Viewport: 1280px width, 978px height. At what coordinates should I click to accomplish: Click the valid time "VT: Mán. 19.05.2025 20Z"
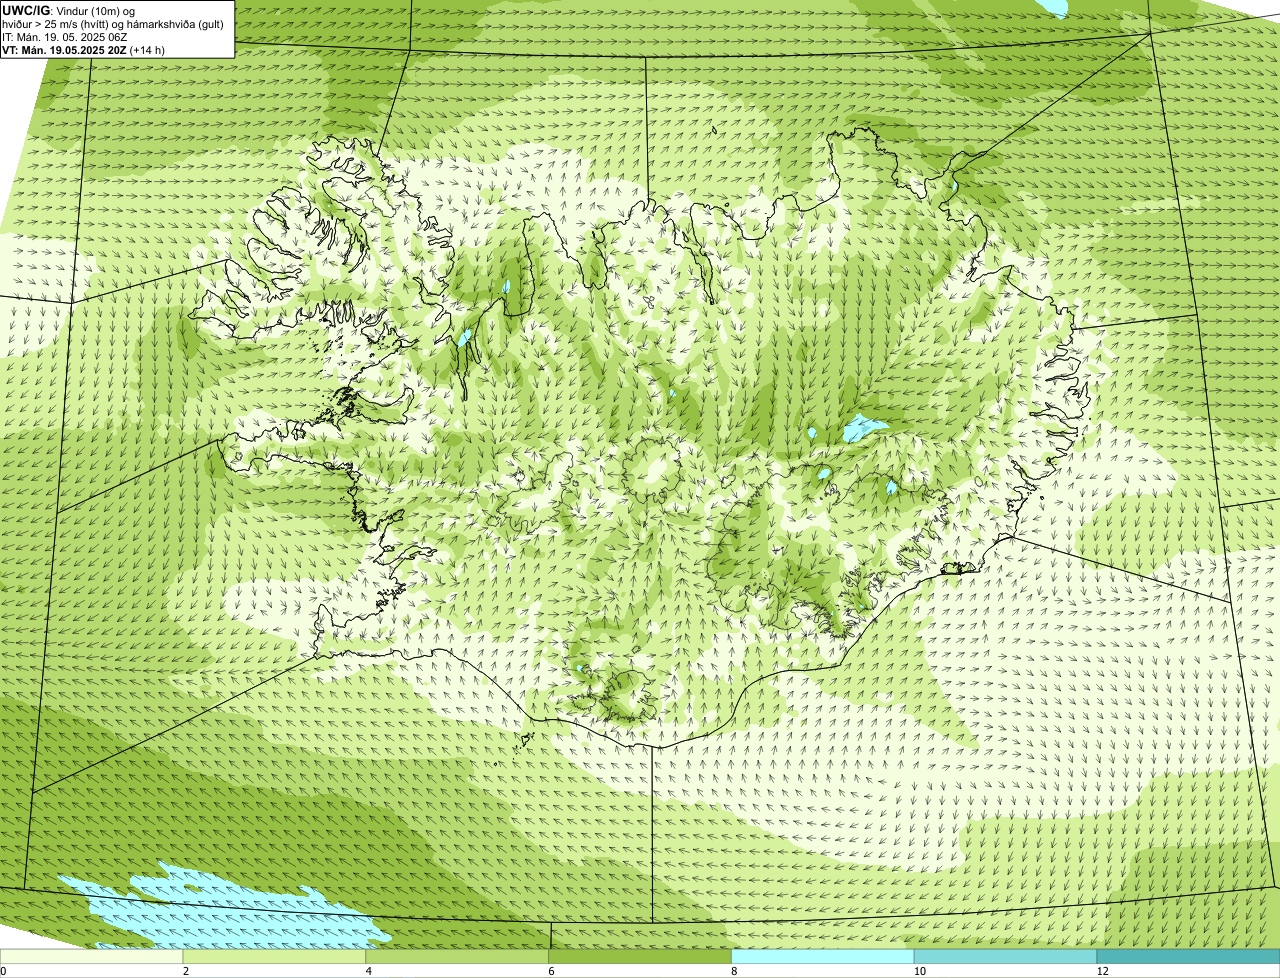pyautogui.click(x=64, y=50)
